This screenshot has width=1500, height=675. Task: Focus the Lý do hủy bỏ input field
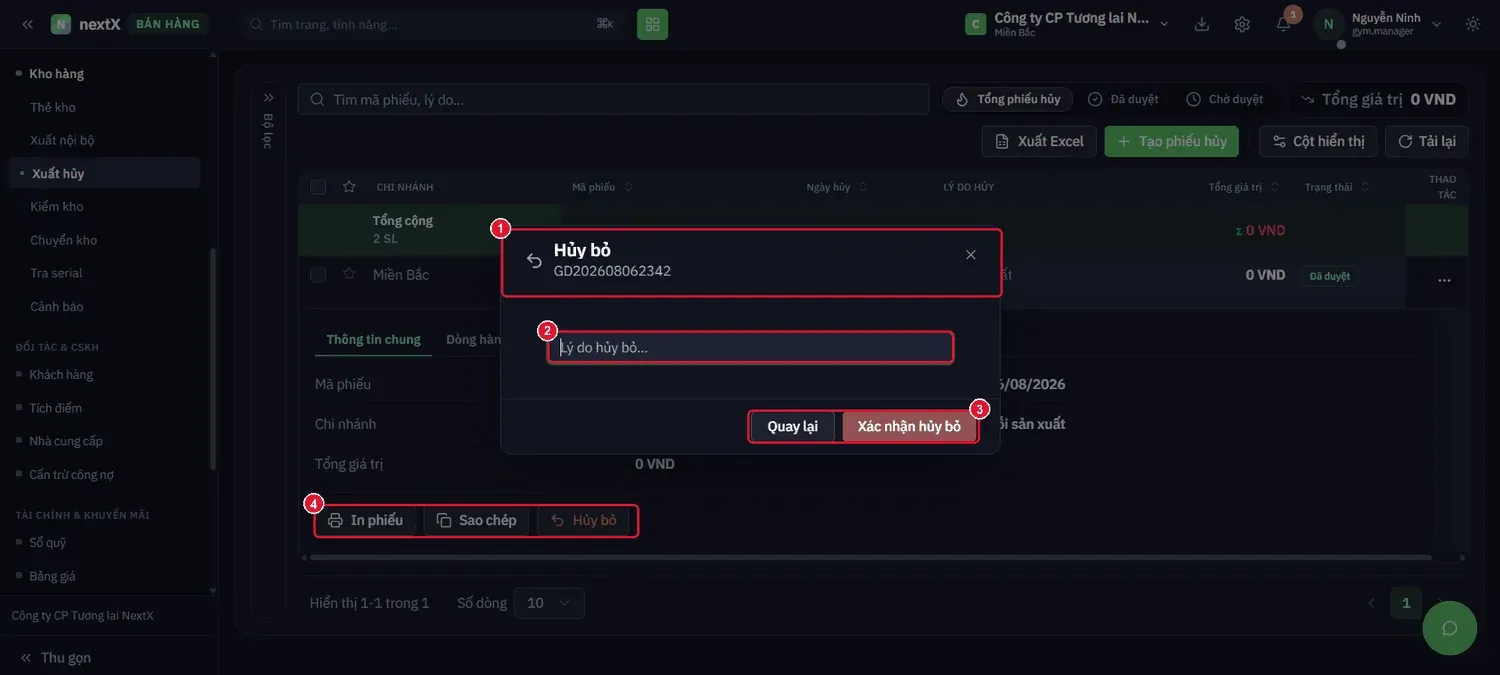point(751,348)
